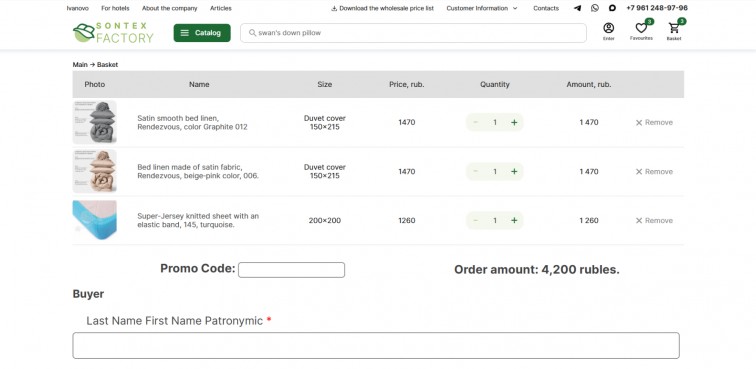This screenshot has width=756, height=369.
Task: Open About the company page
Action: pyautogui.click(x=169, y=8)
